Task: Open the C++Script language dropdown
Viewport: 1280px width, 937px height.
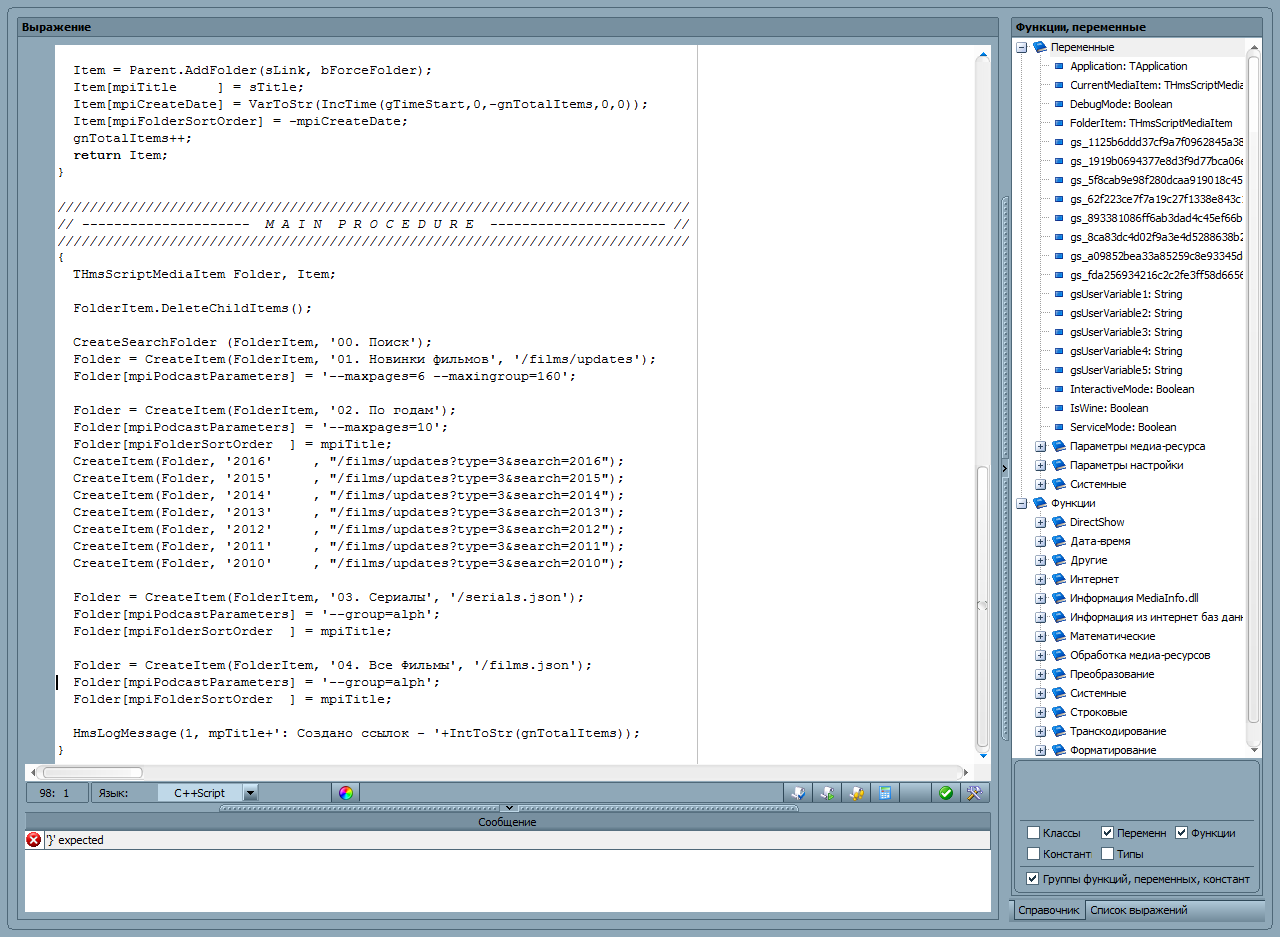Action: [250, 793]
